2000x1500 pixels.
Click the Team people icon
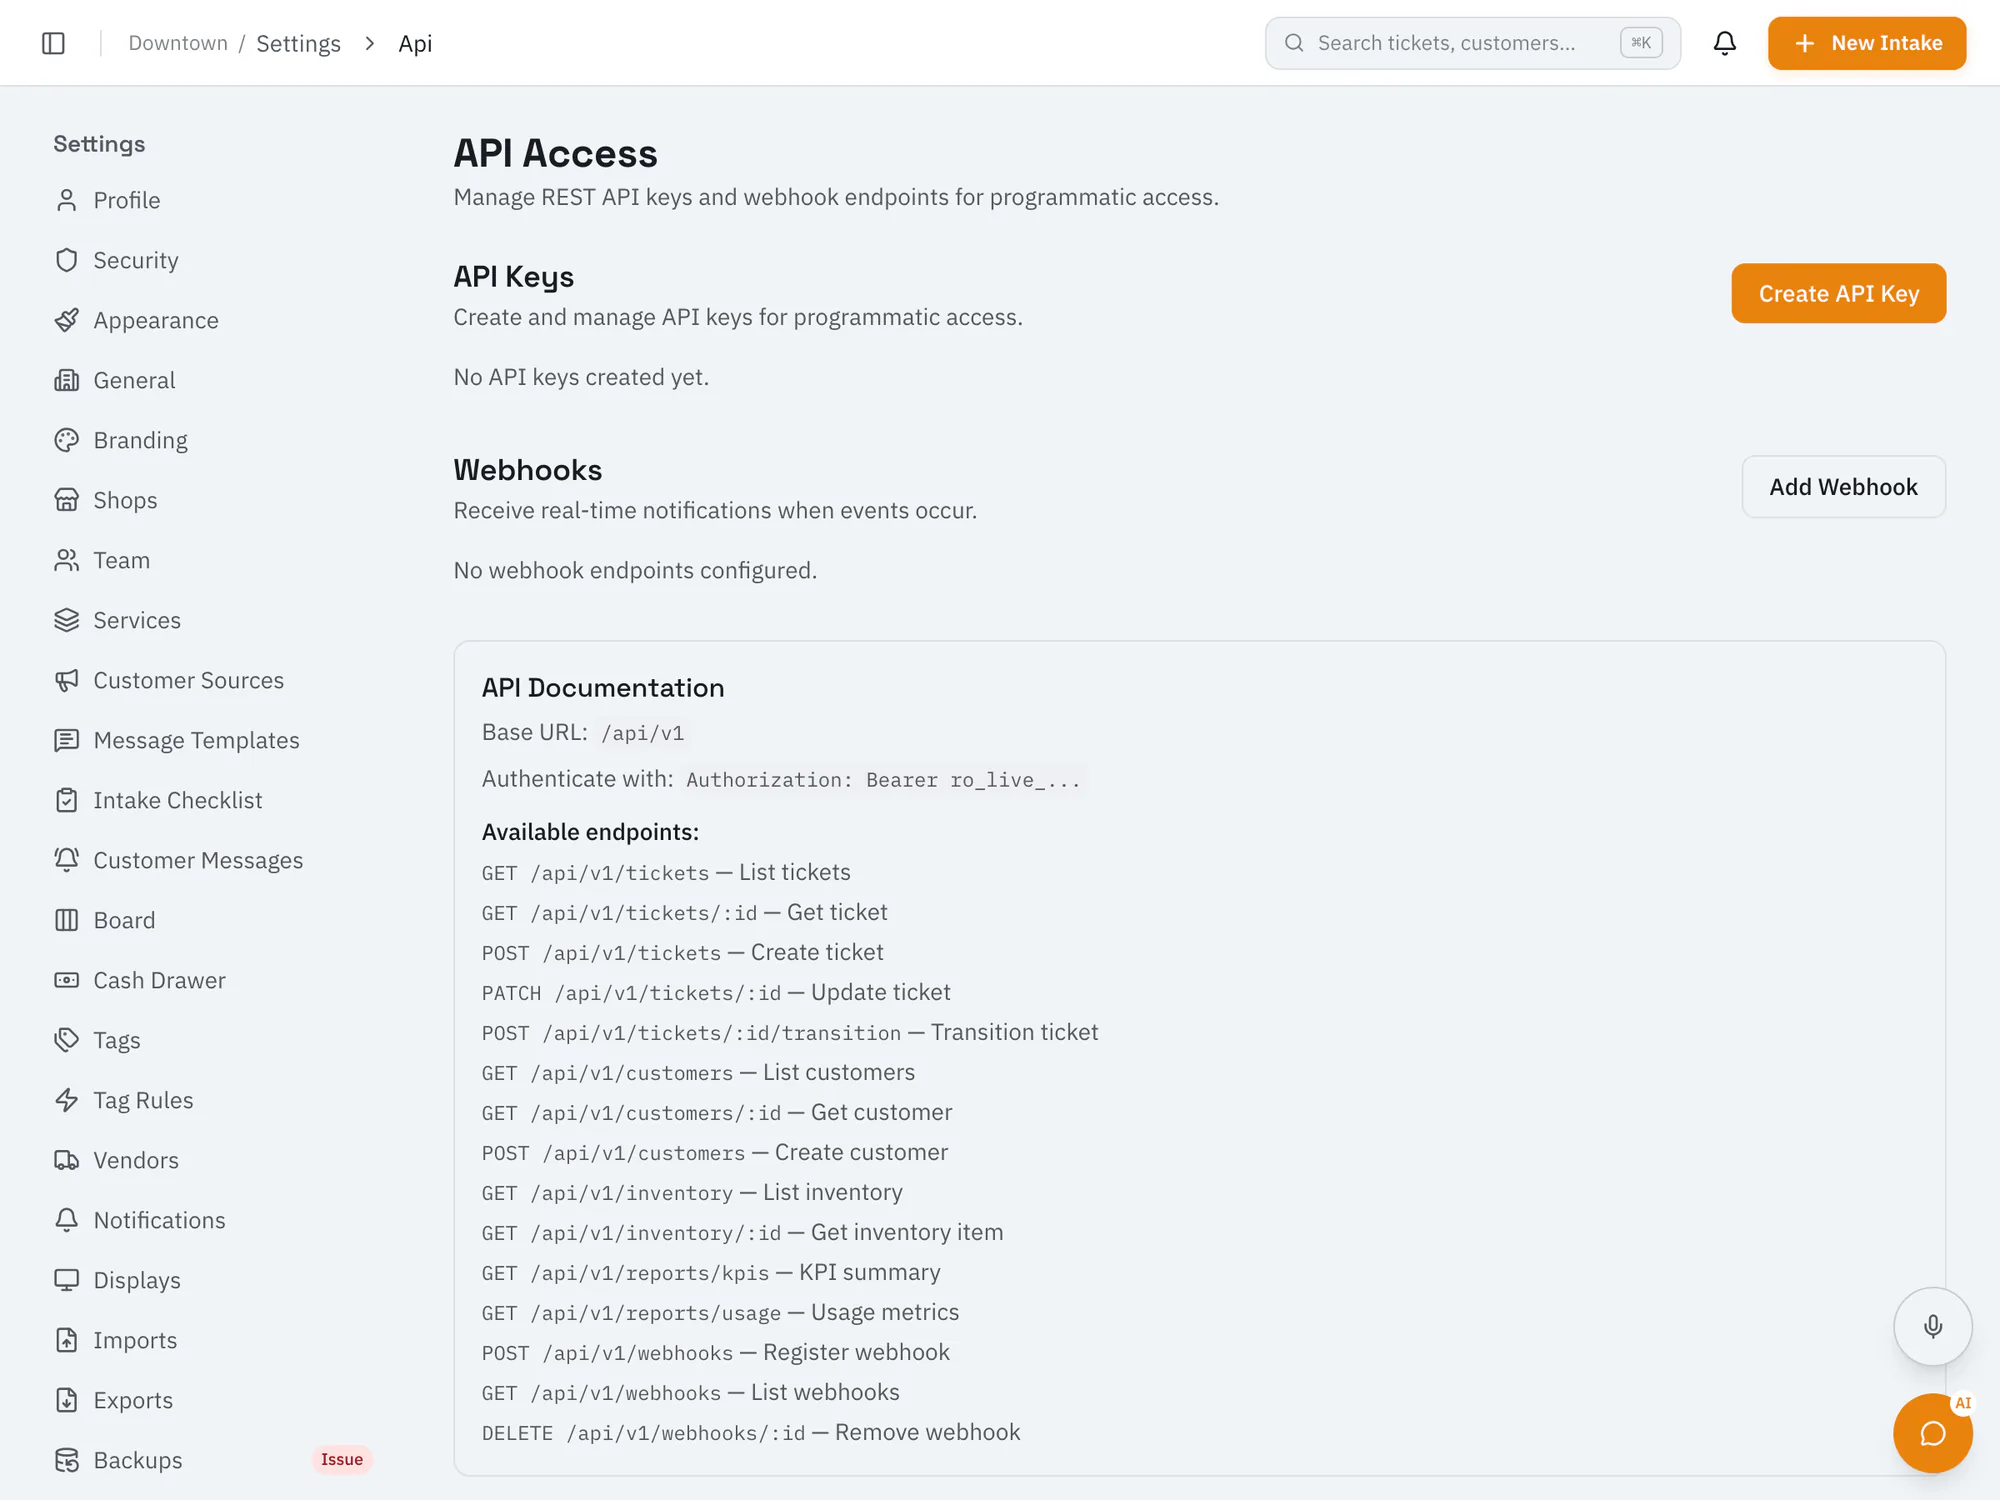pyautogui.click(x=67, y=560)
